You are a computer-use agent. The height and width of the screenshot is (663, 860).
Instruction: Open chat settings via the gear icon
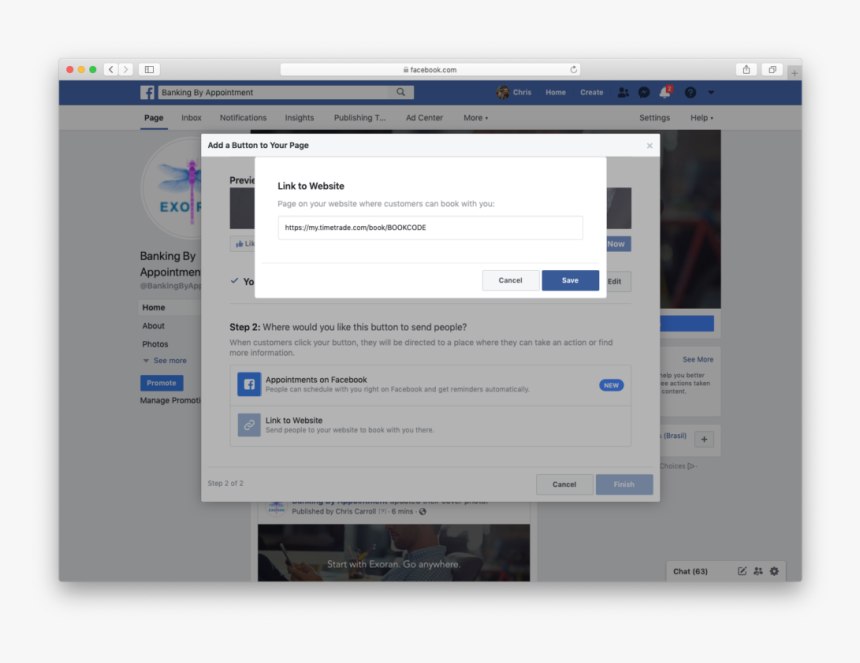tap(773, 571)
